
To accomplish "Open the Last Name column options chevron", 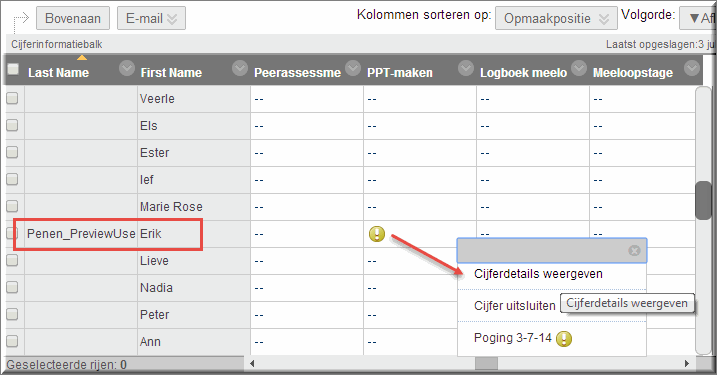I will pos(127,68).
